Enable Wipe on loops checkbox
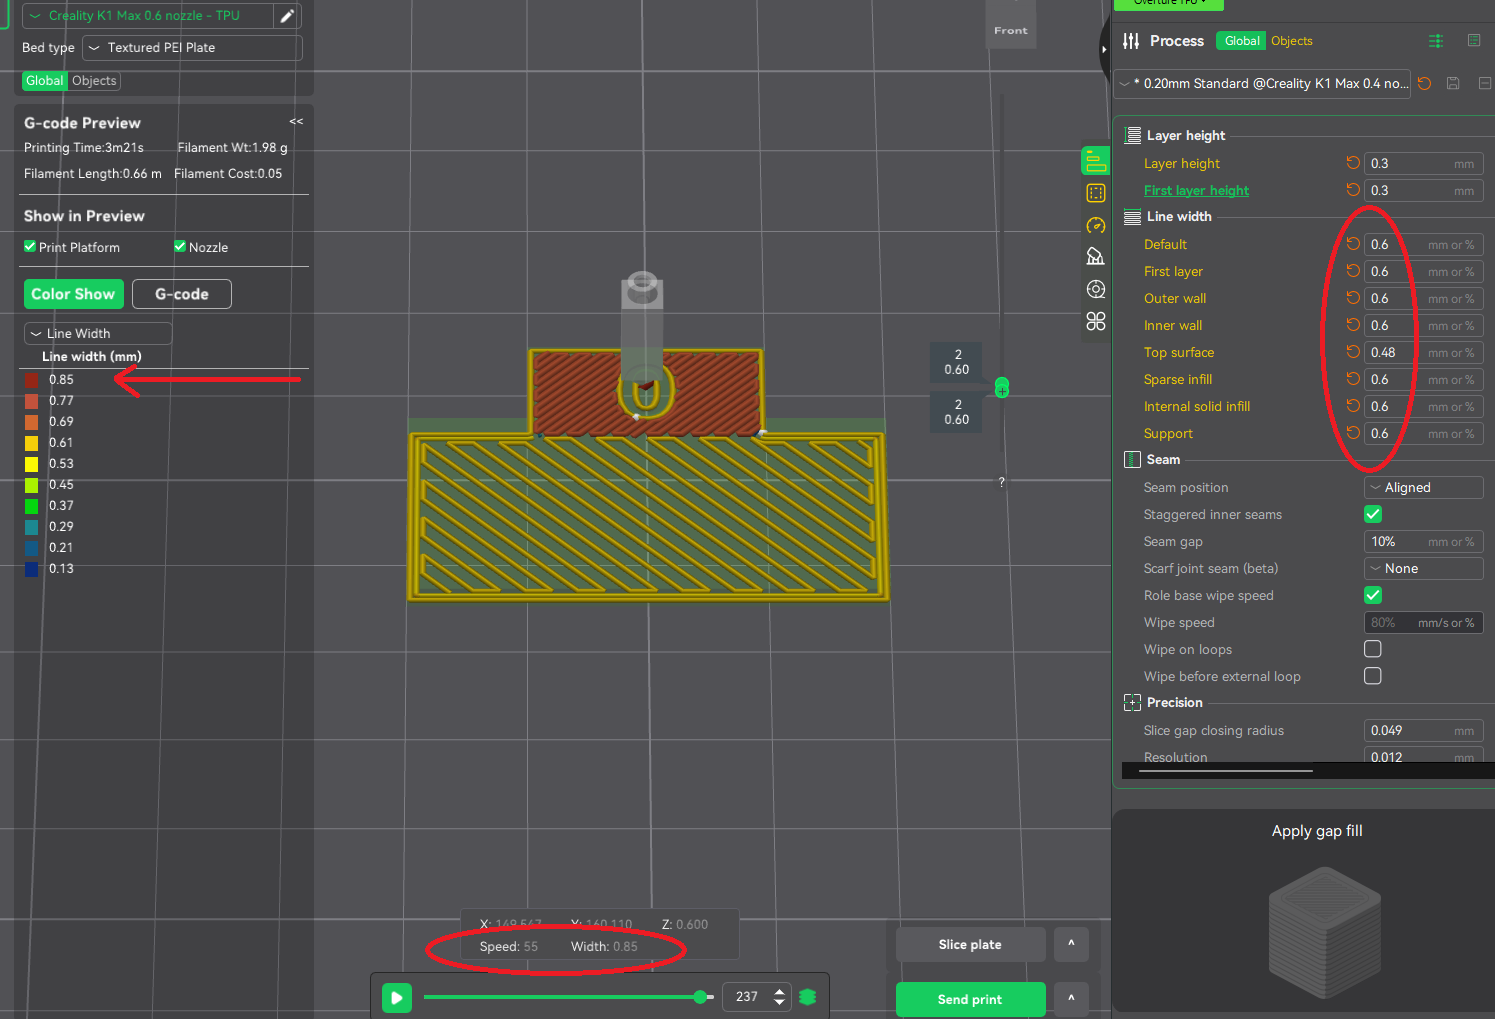Viewport: 1495px width, 1019px height. (1373, 649)
